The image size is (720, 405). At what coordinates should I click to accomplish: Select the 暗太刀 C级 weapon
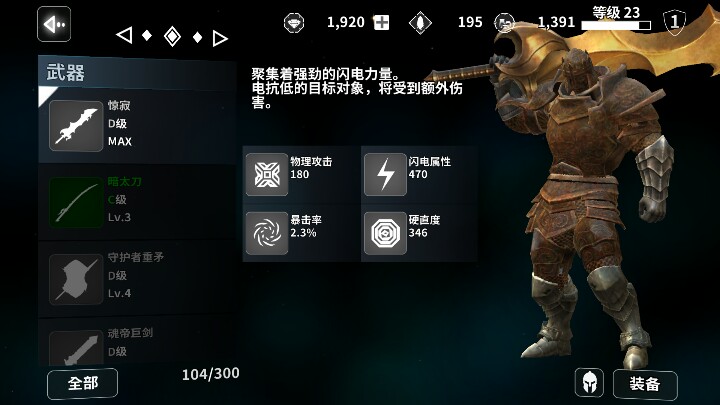coord(137,201)
